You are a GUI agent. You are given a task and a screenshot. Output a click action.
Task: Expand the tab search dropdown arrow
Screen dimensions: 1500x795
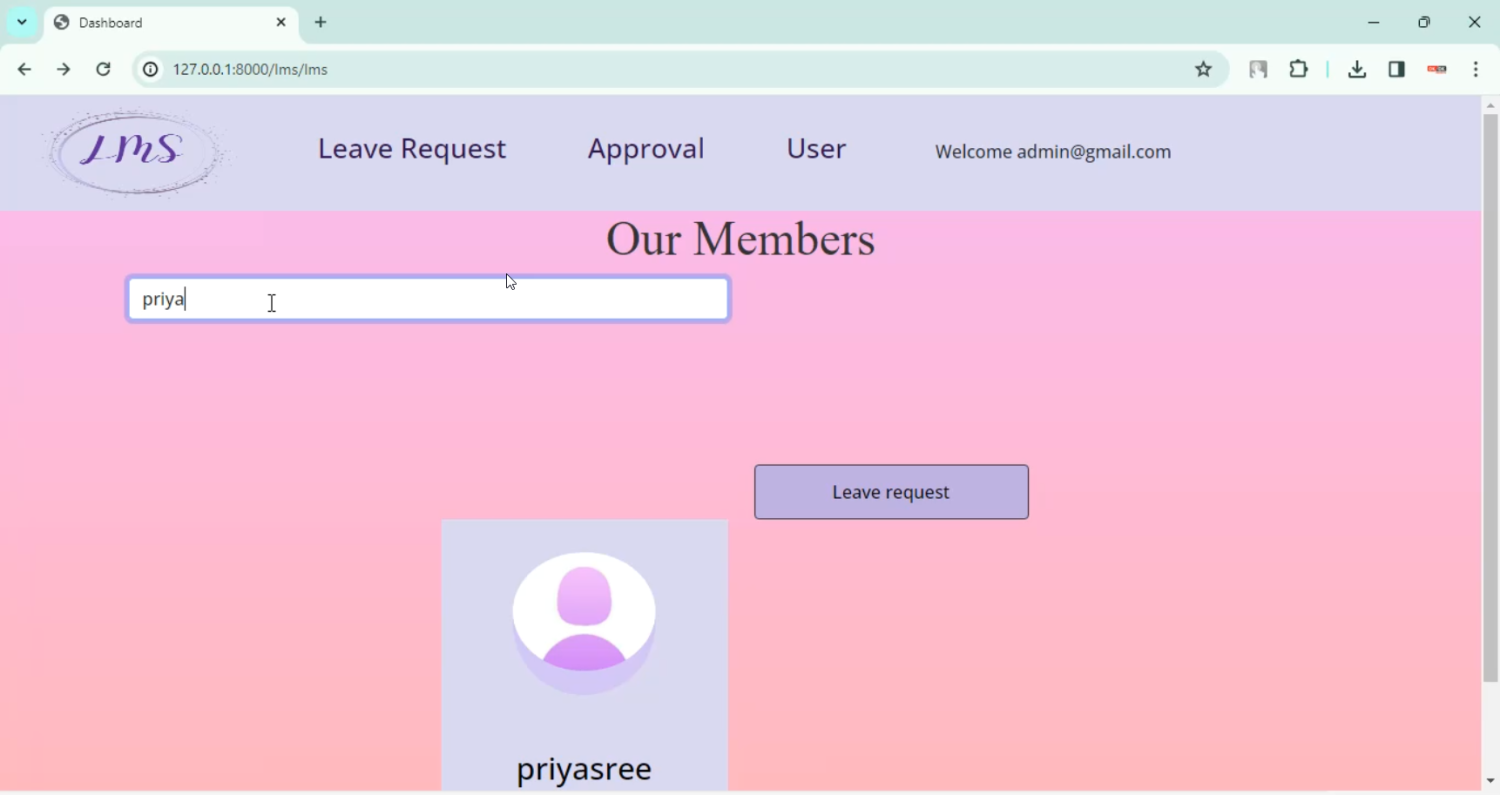[21, 22]
